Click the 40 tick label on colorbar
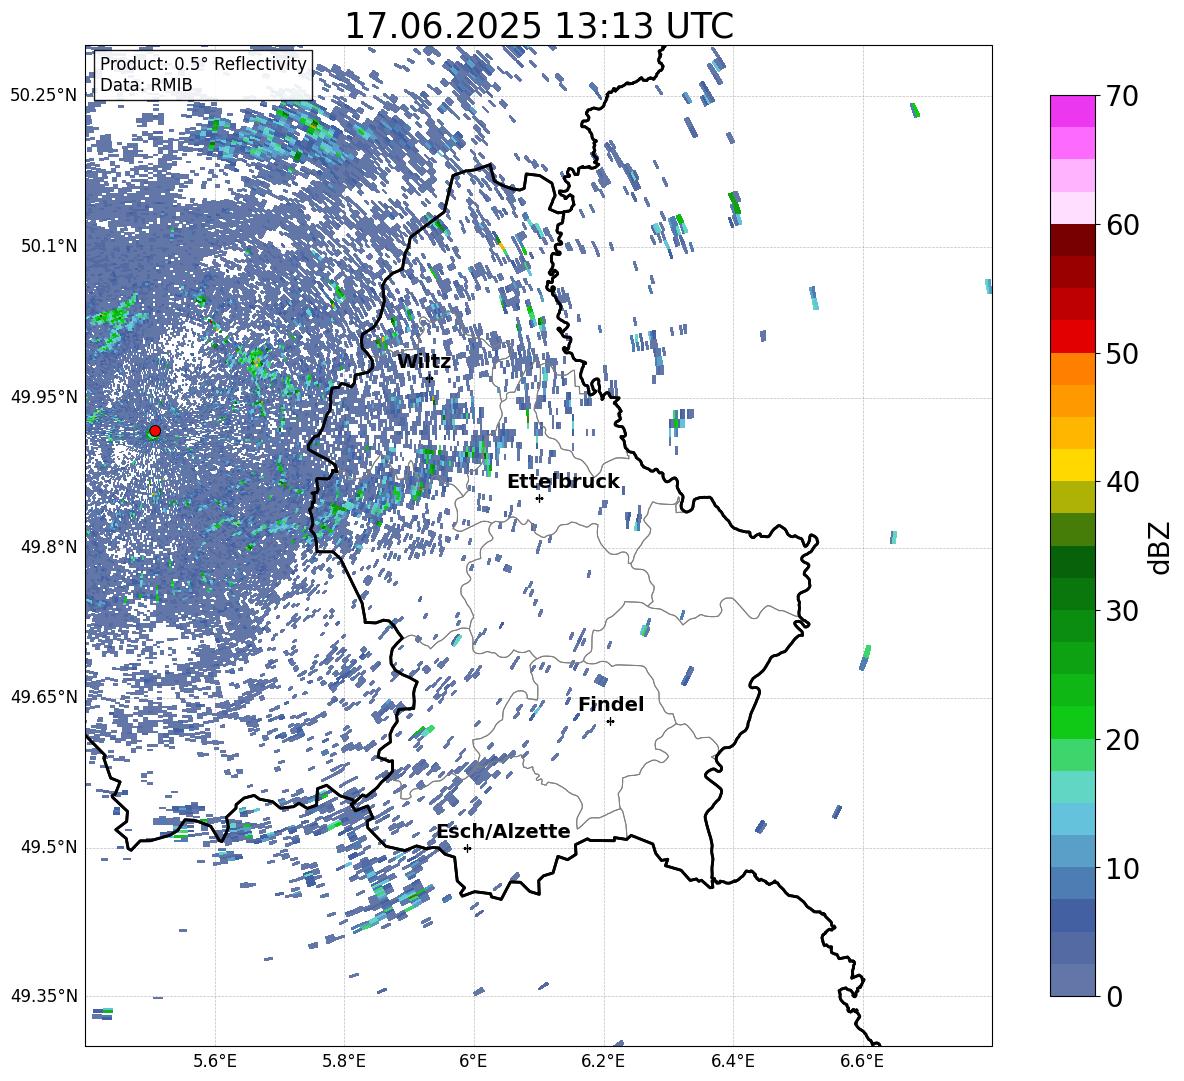Image resolution: width=1184 pixels, height=1081 pixels. 1122,482
